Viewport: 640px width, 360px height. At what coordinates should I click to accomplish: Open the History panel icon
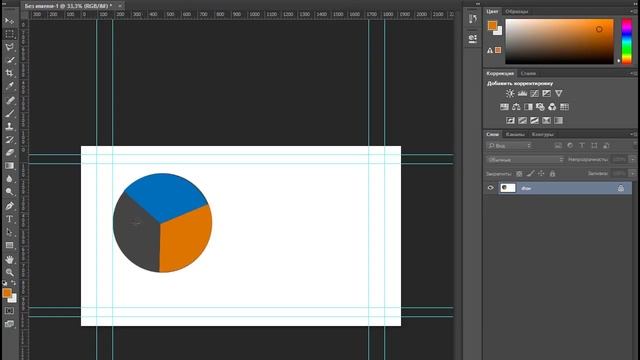(473, 19)
